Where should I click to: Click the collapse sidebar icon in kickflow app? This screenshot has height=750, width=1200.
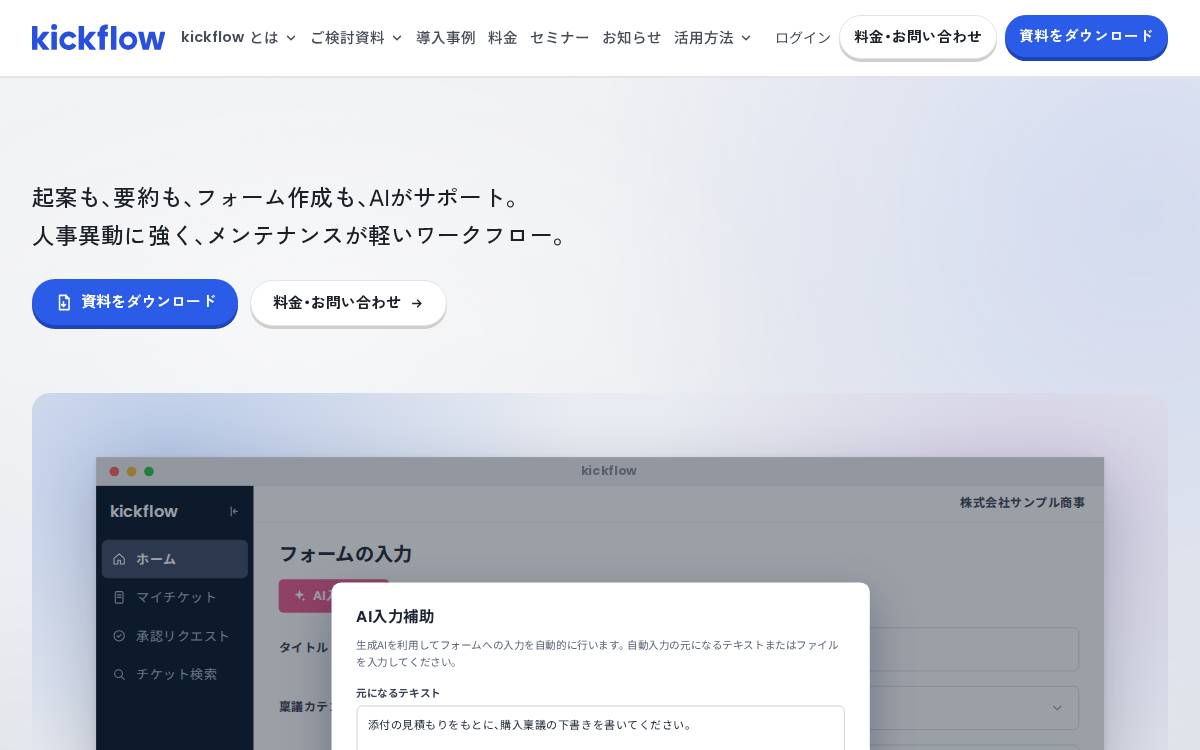tap(234, 511)
